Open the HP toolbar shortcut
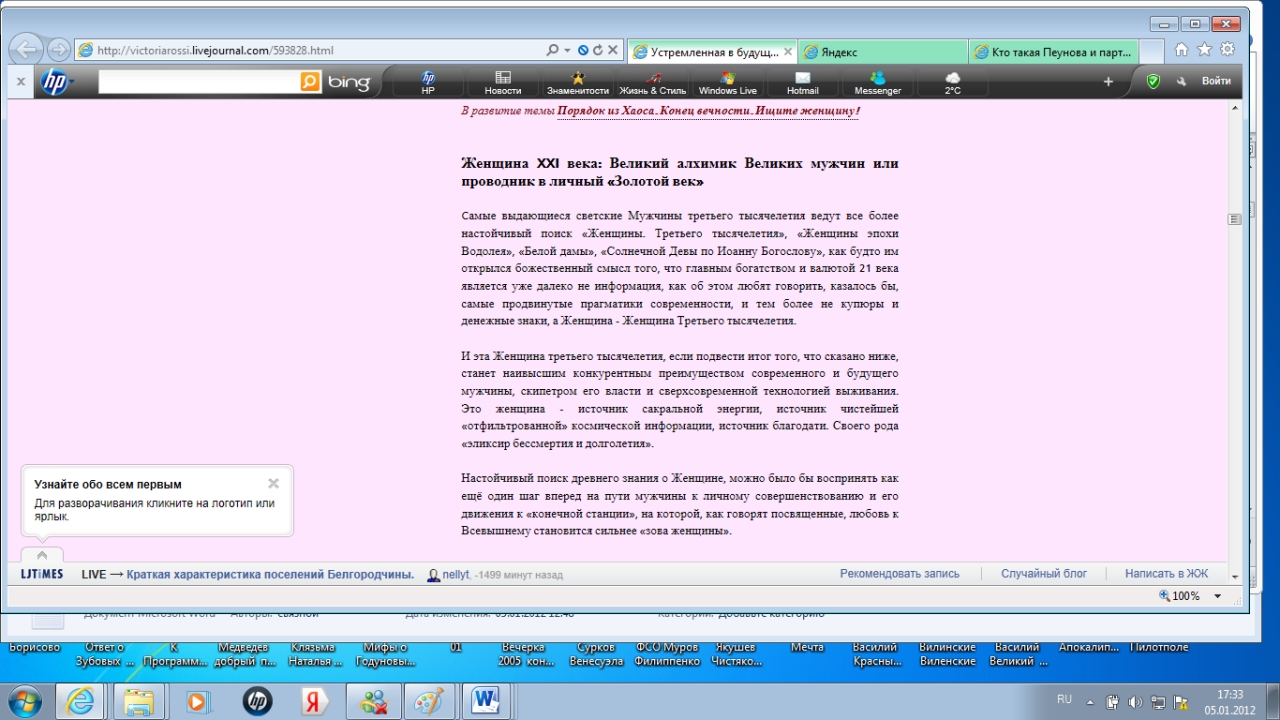This screenshot has width=1280, height=720. click(x=428, y=83)
